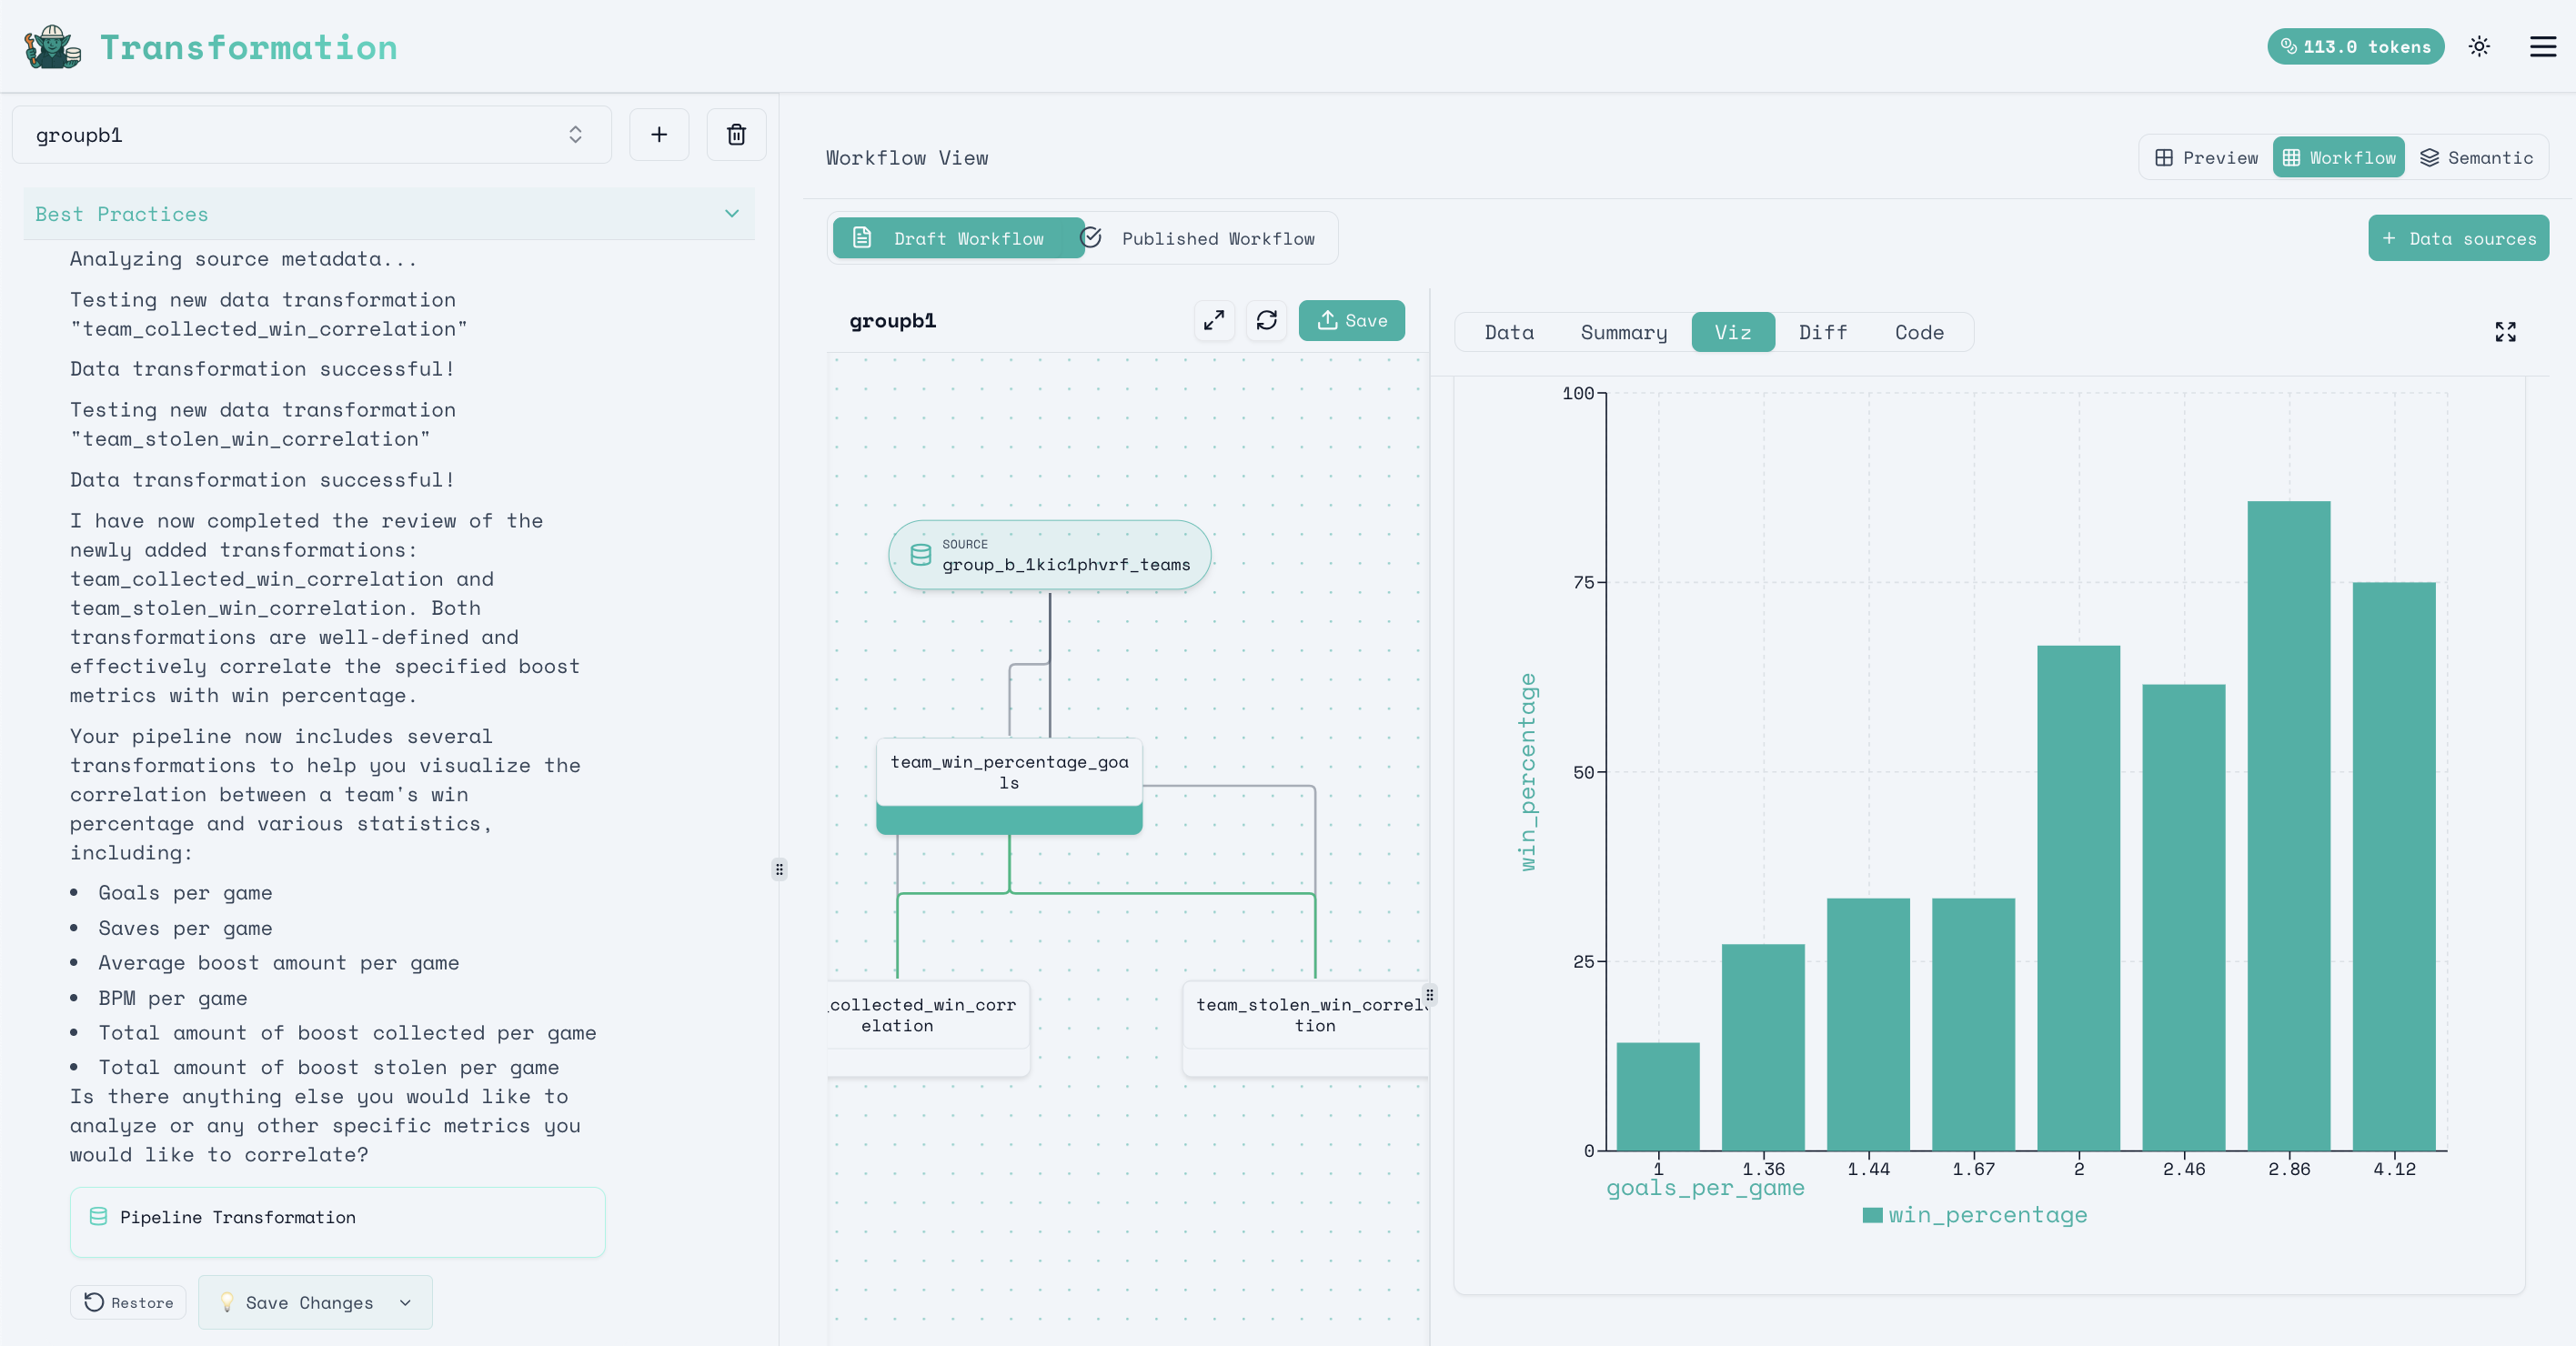The image size is (2576, 1346).
Task: Click the workflow expand arrows icon
Action: click(1214, 320)
